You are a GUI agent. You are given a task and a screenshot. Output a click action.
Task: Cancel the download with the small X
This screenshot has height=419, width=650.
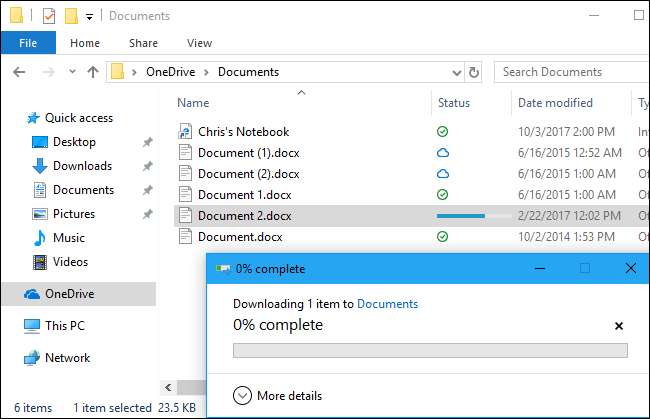coord(618,326)
